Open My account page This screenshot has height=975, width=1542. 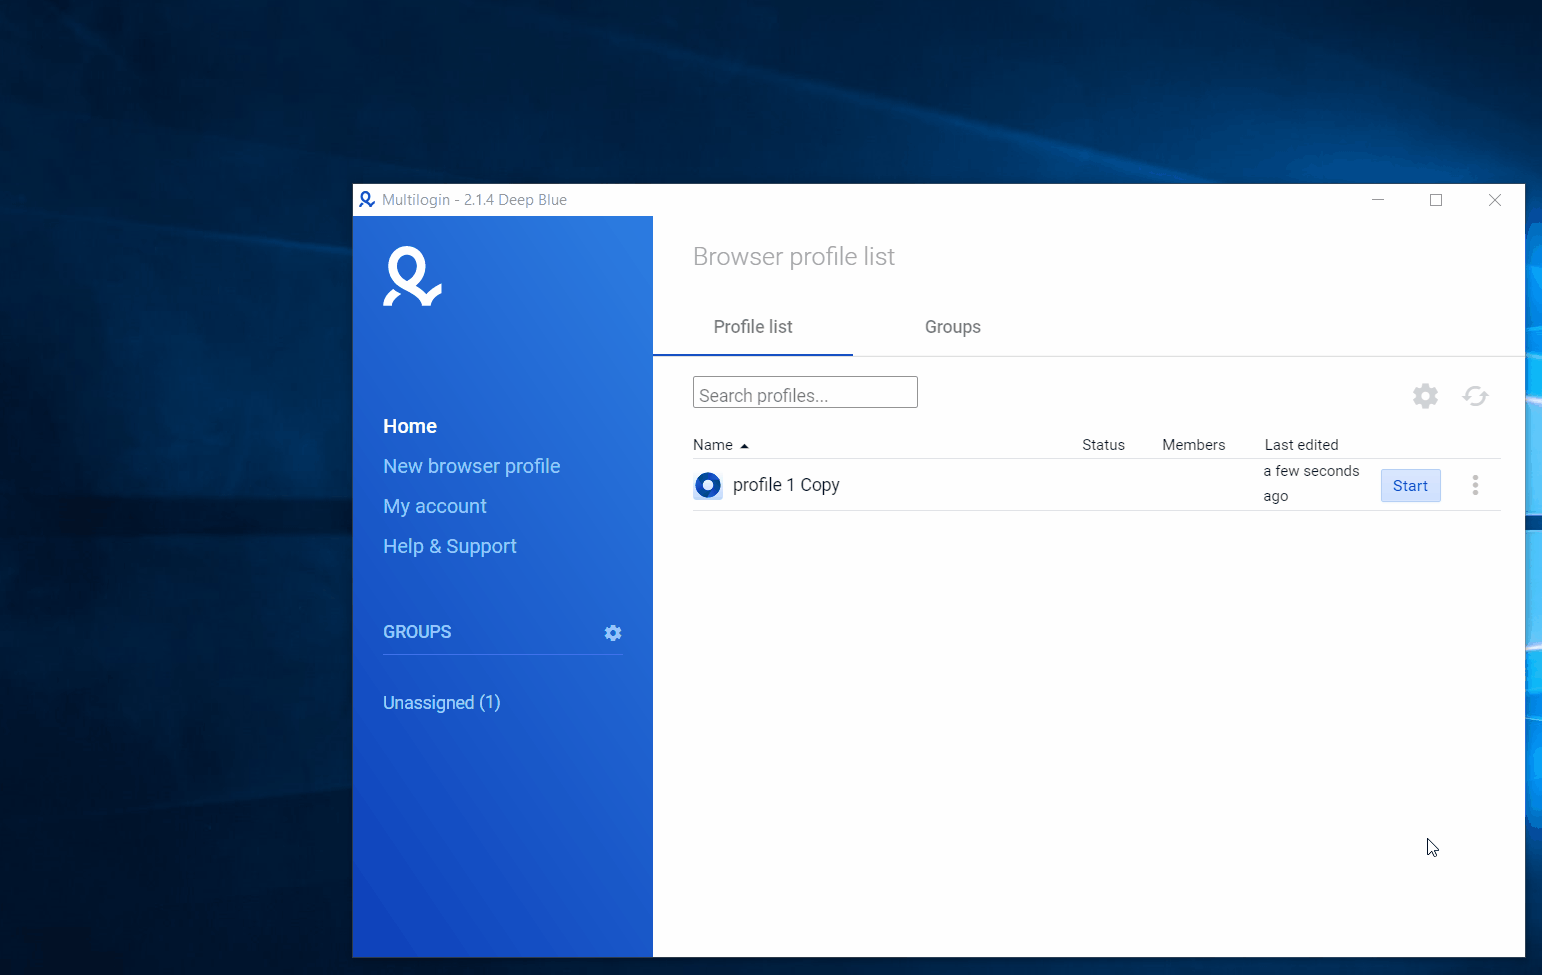[x=435, y=506]
